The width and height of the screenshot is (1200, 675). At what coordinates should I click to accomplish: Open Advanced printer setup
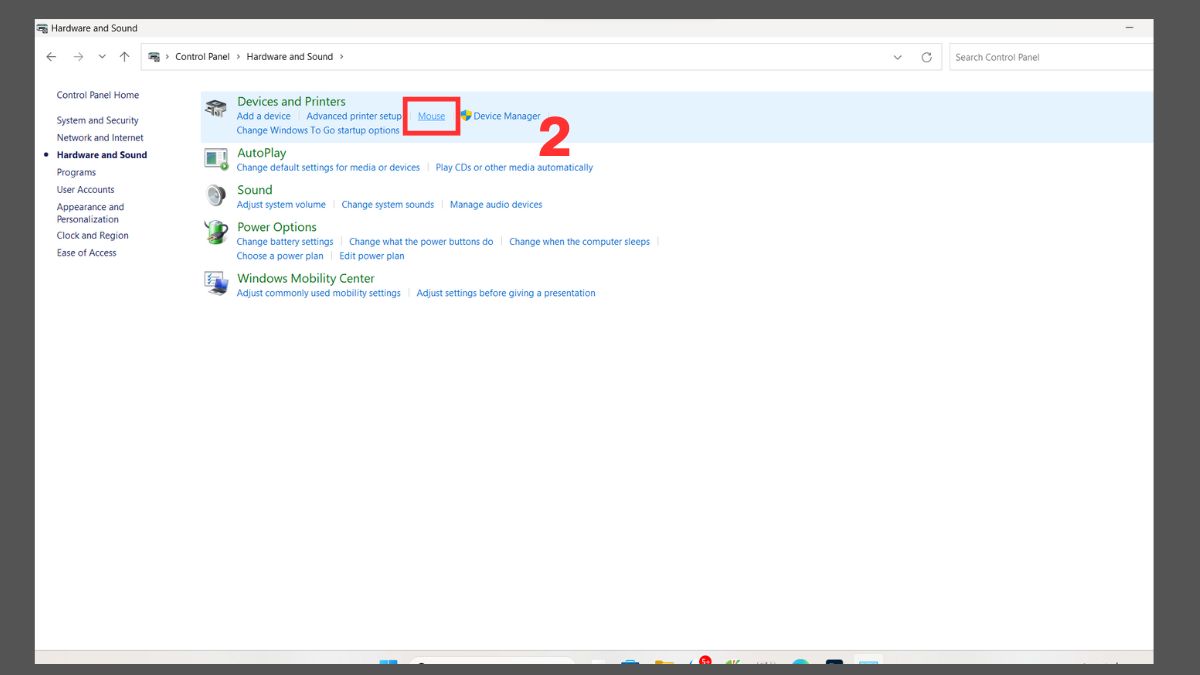click(x=354, y=116)
